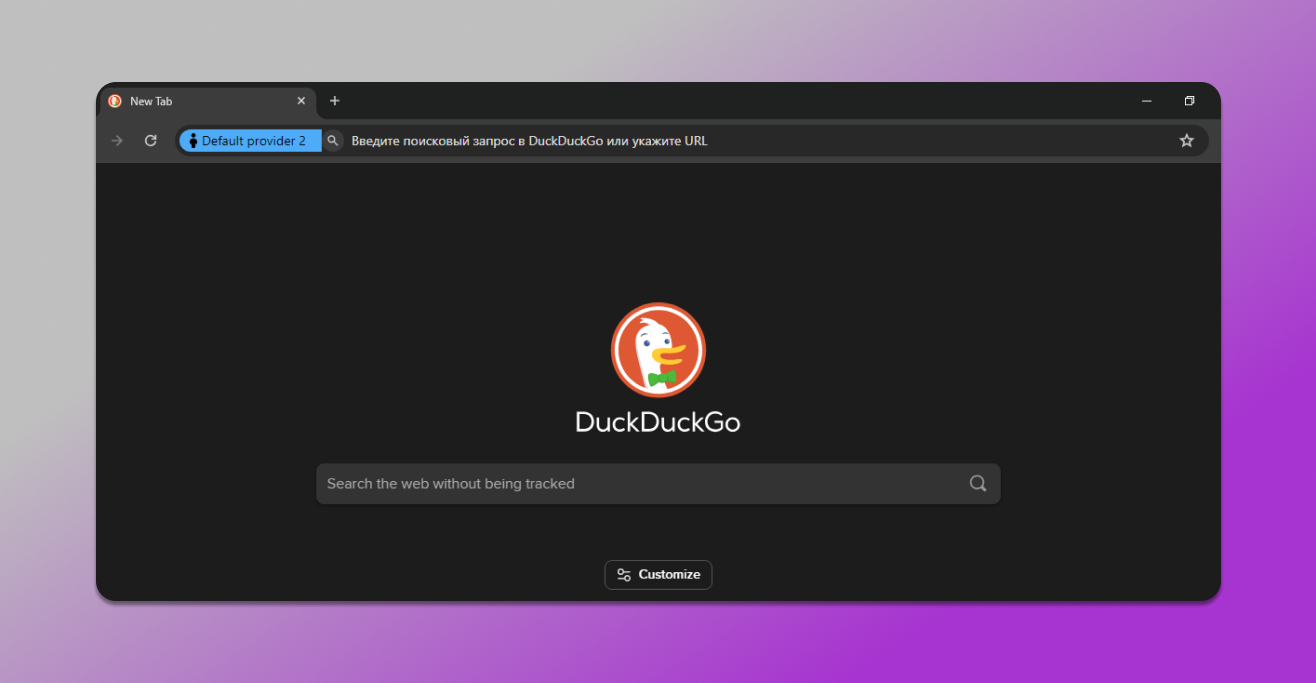Click the DuckDuckGo favicon in the tab
1316x683 pixels.
(115, 101)
